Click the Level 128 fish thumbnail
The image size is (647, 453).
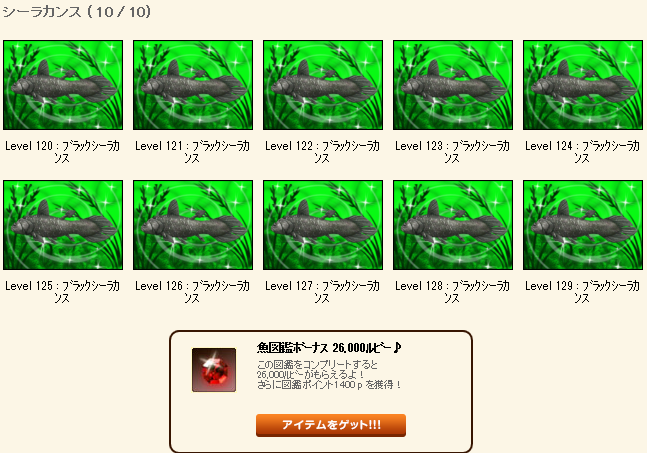click(453, 225)
